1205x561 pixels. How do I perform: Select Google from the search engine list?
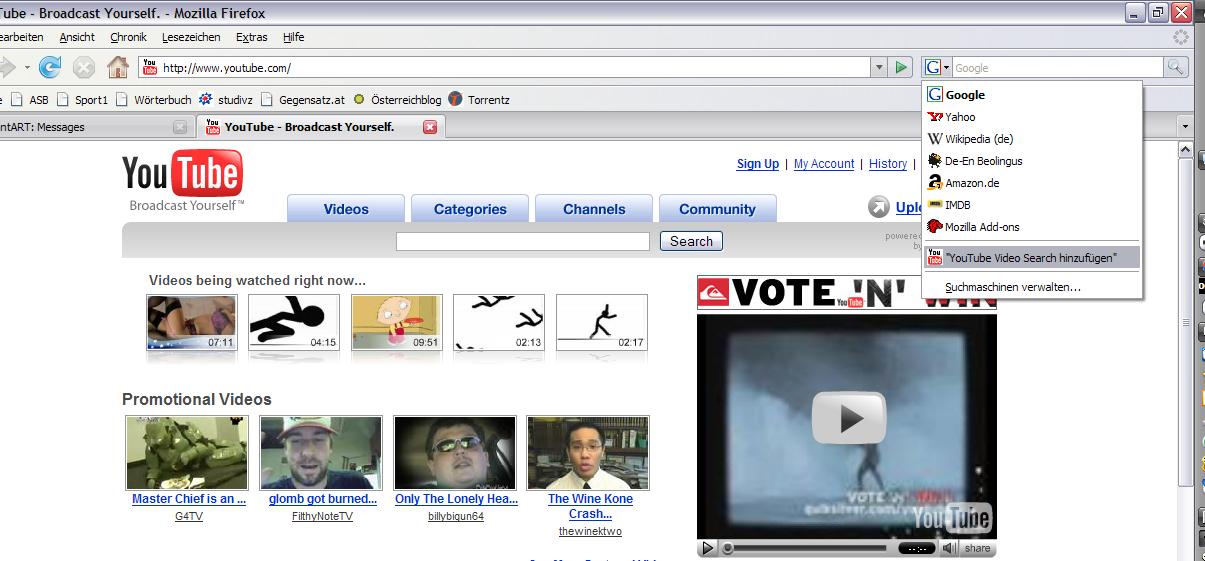coord(1032,95)
